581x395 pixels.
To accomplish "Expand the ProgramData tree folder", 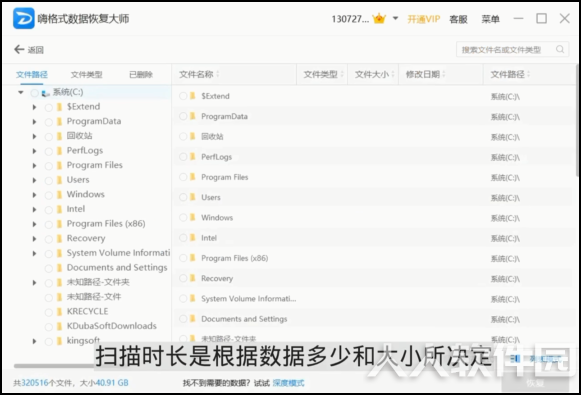I will click(34, 122).
